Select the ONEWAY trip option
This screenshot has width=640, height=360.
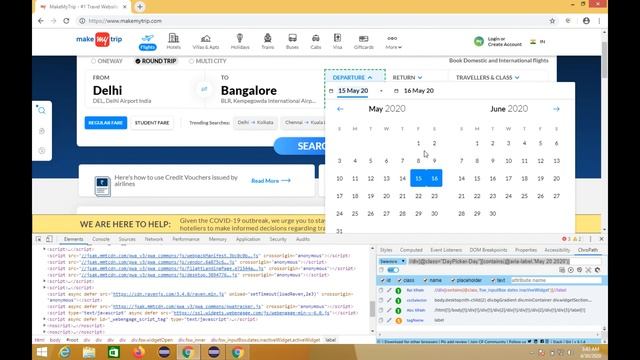point(107,61)
